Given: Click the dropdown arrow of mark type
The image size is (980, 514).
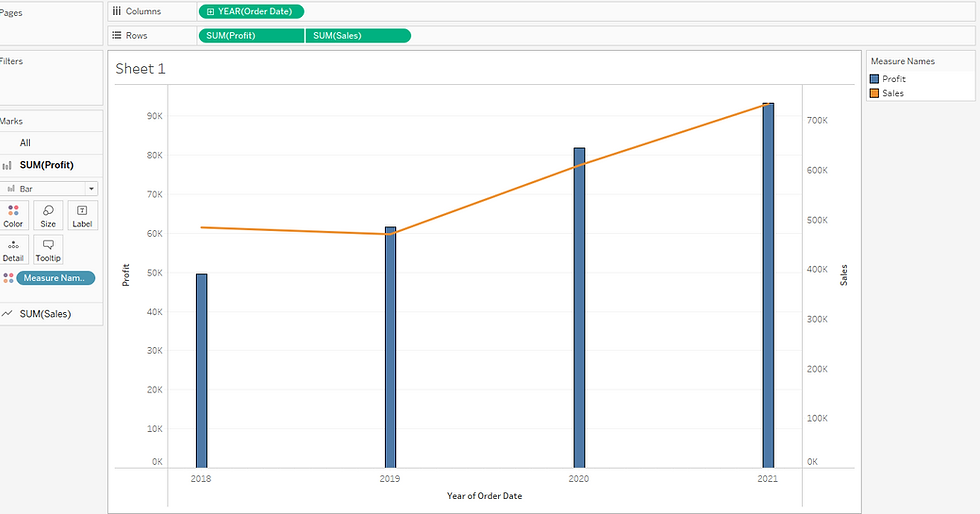Looking at the screenshot, I should click(91, 188).
